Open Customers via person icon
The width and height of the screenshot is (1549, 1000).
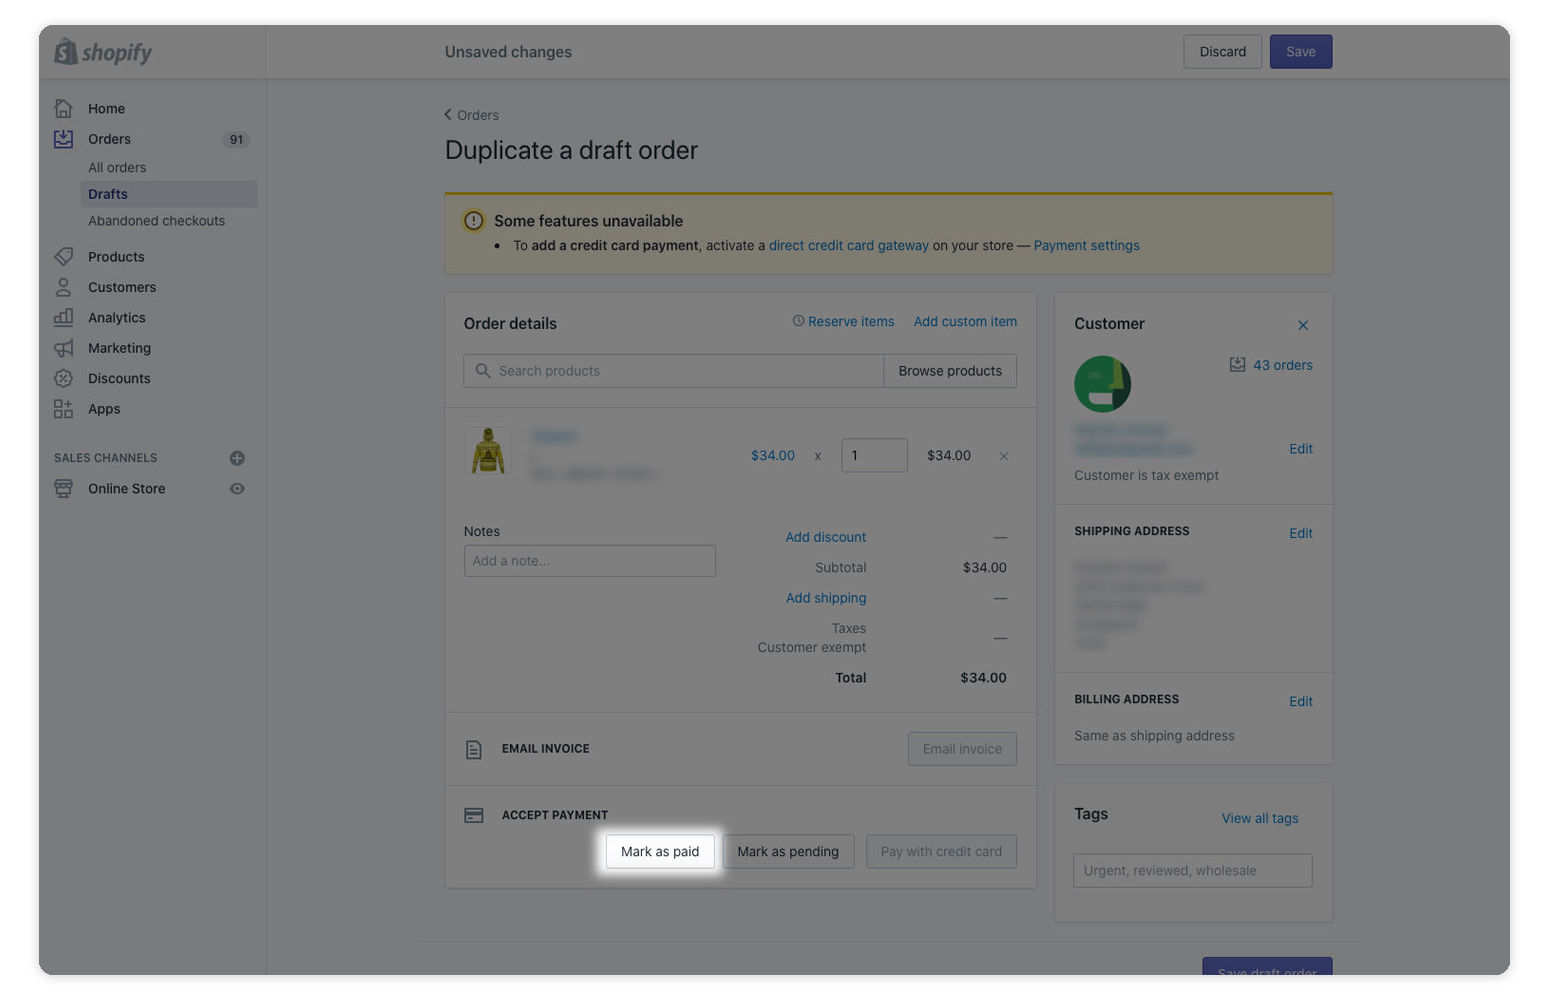[x=64, y=287]
